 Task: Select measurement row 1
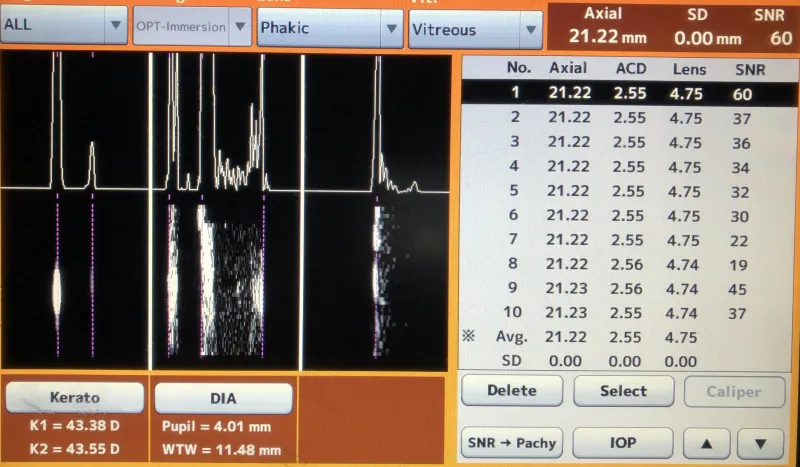[630, 94]
